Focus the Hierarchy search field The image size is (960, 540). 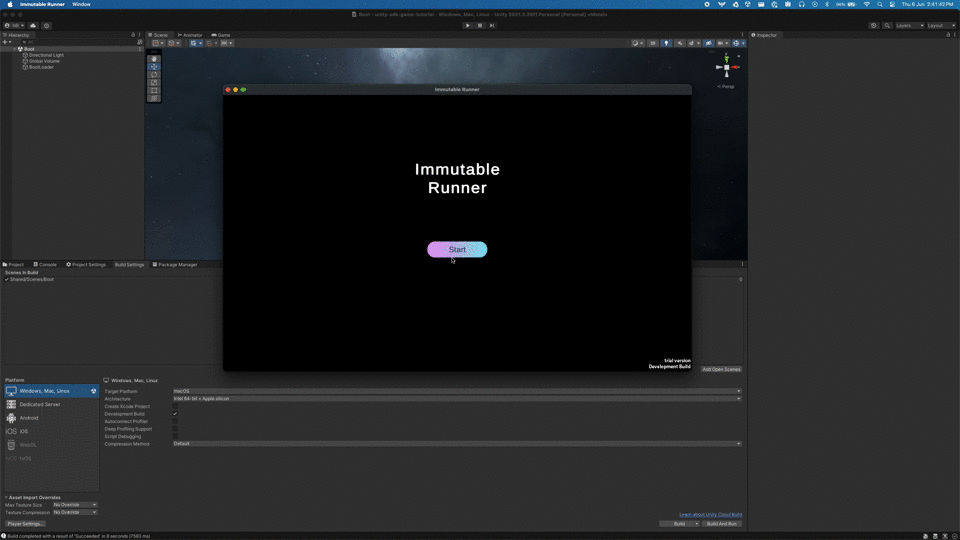[x=77, y=42]
